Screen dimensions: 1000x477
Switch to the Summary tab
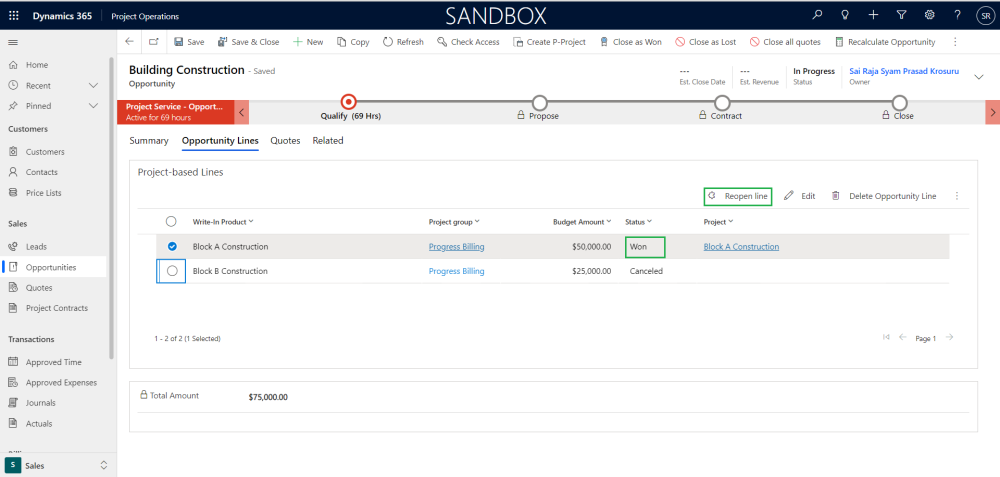pyautogui.click(x=149, y=141)
